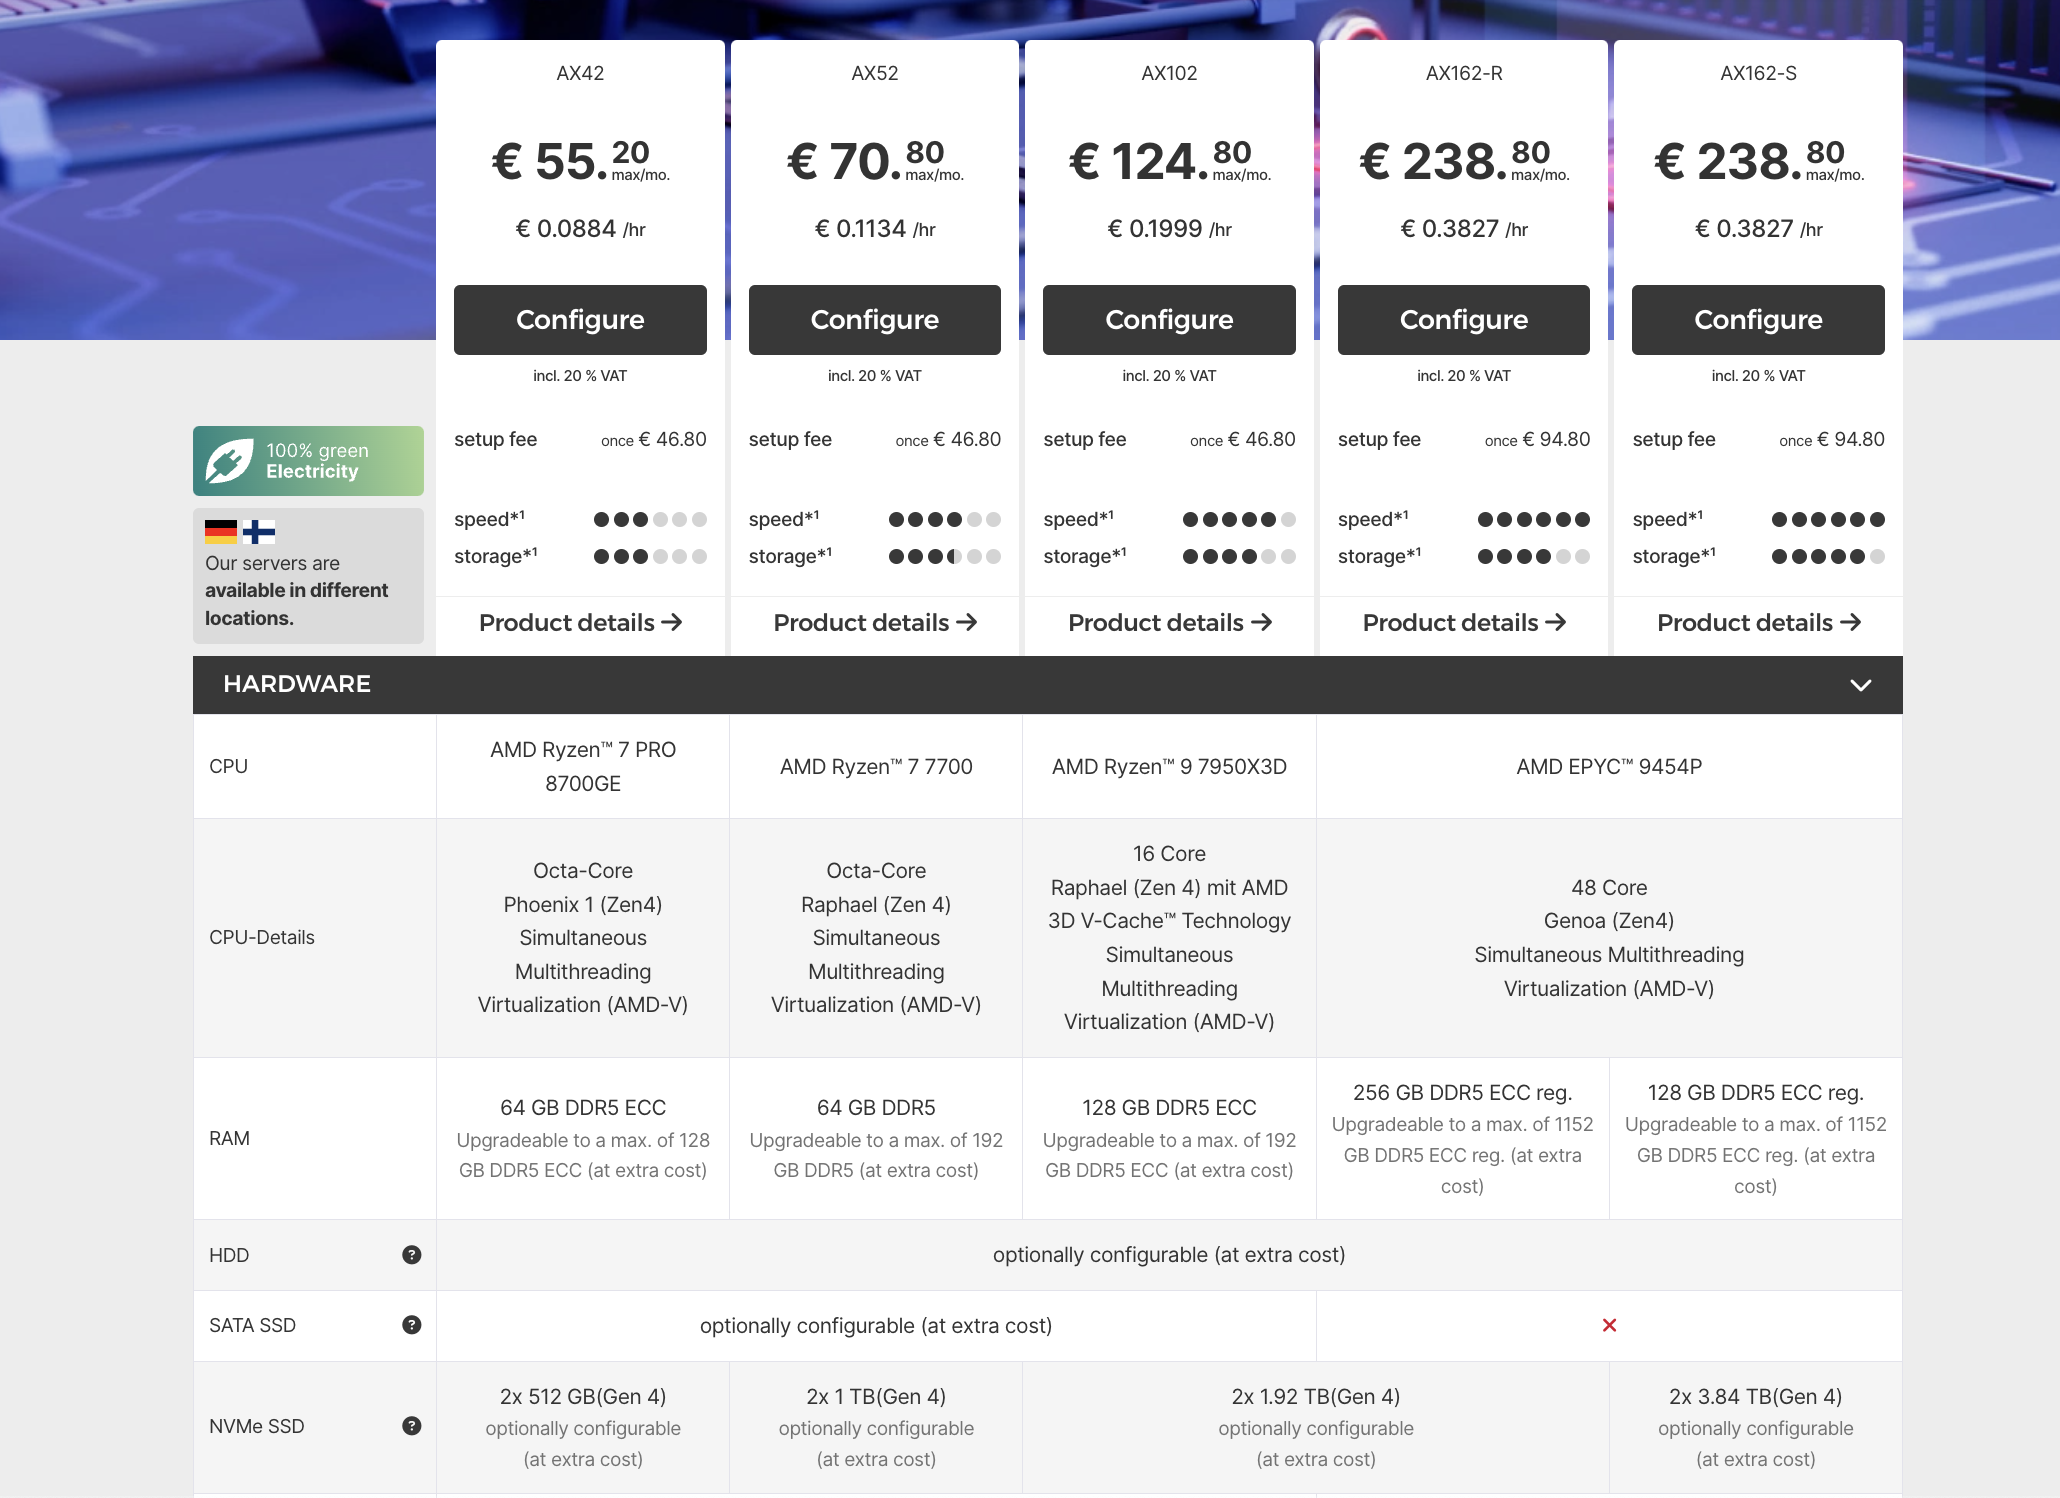Select the AX52 plan title

pos(874,73)
